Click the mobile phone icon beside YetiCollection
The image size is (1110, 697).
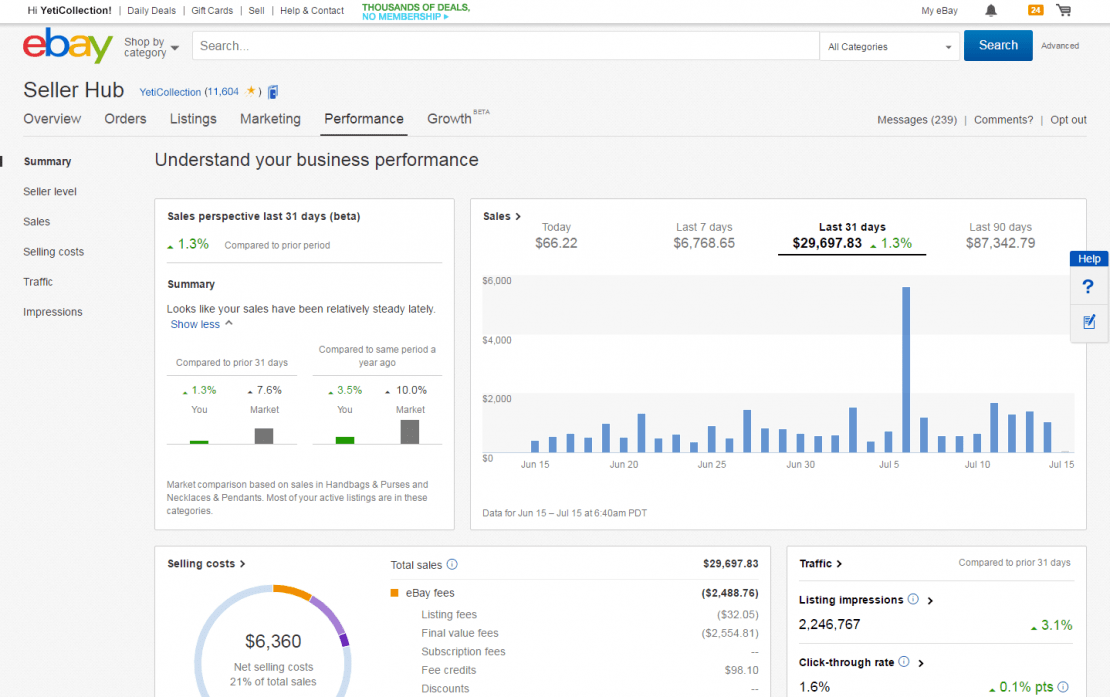pyautogui.click(x=272, y=91)
